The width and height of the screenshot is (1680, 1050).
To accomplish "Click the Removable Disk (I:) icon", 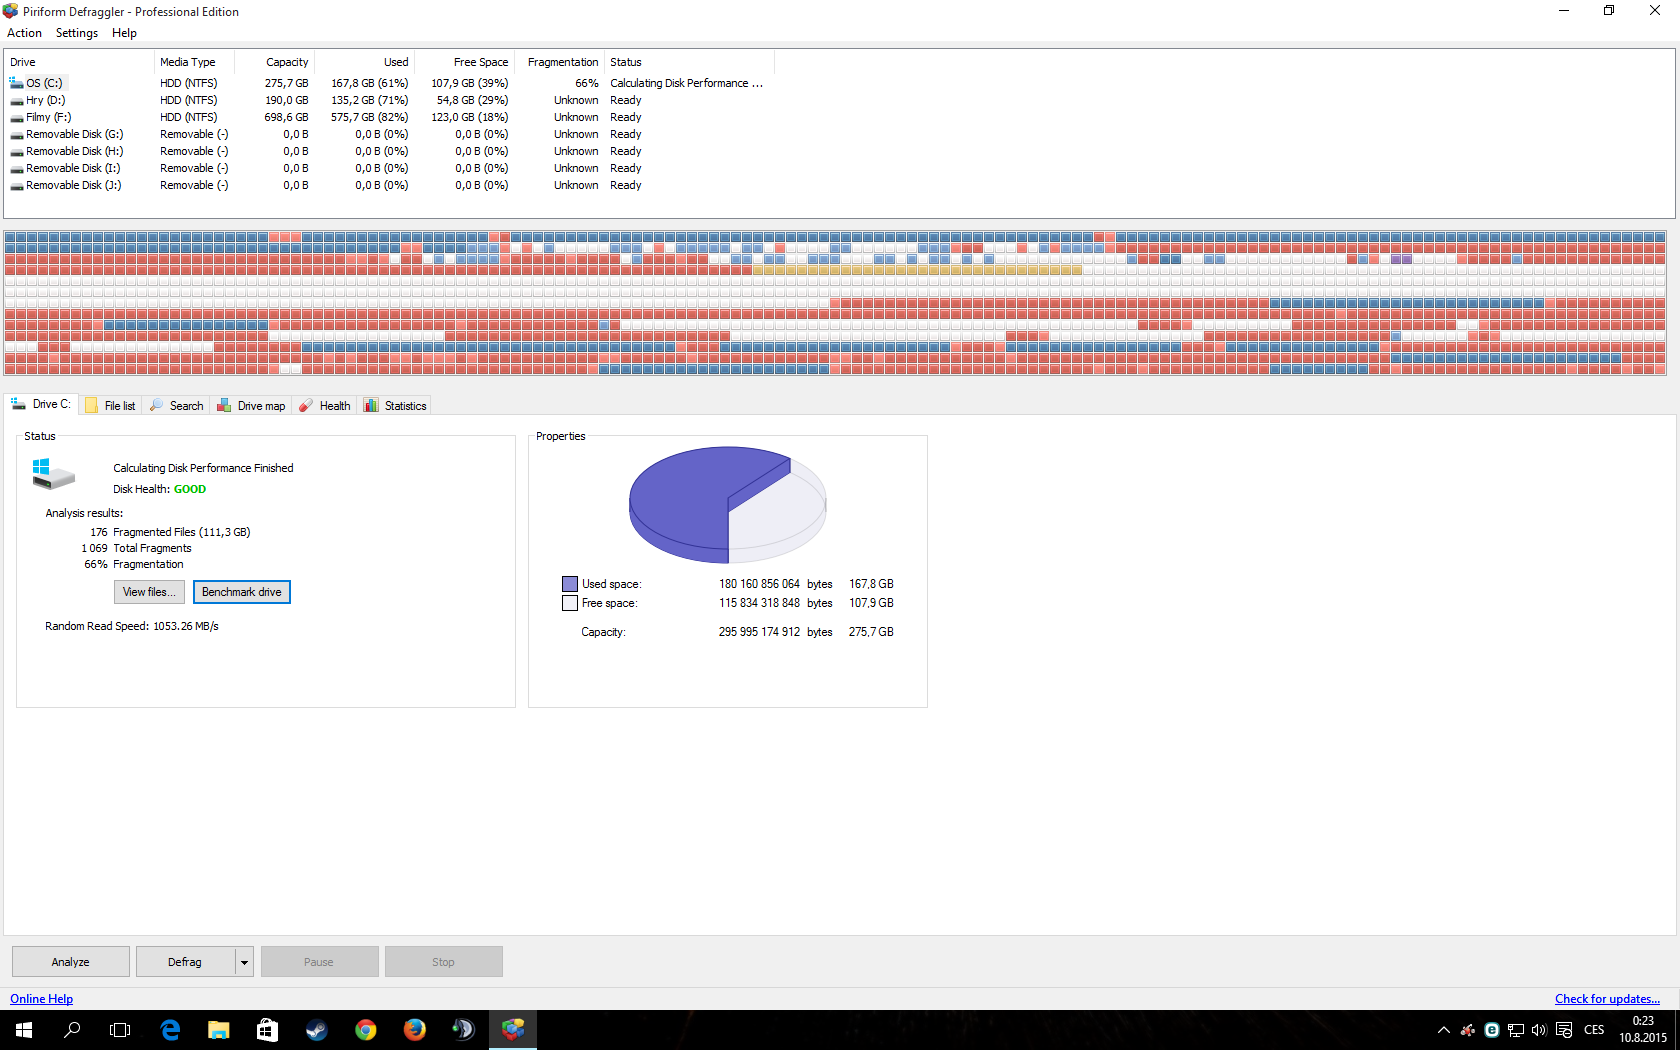I will click(x=16, y=168).
